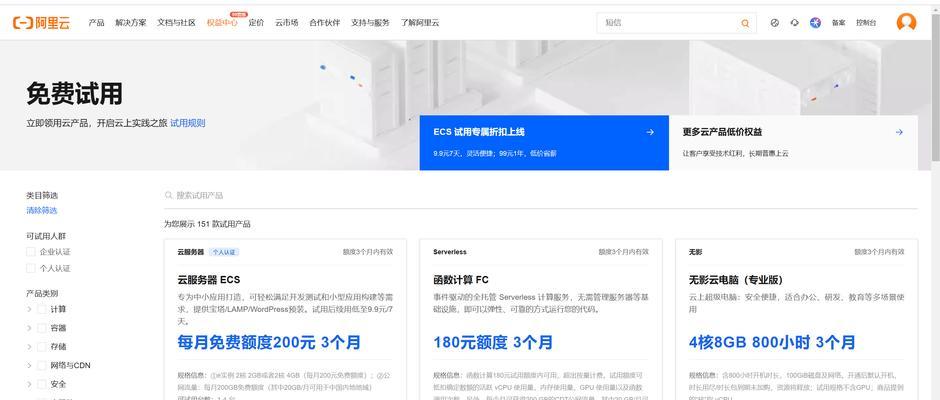The image size is (940, 400).
Task: Expand the 容器 category chevron
Action: (29, 328)
